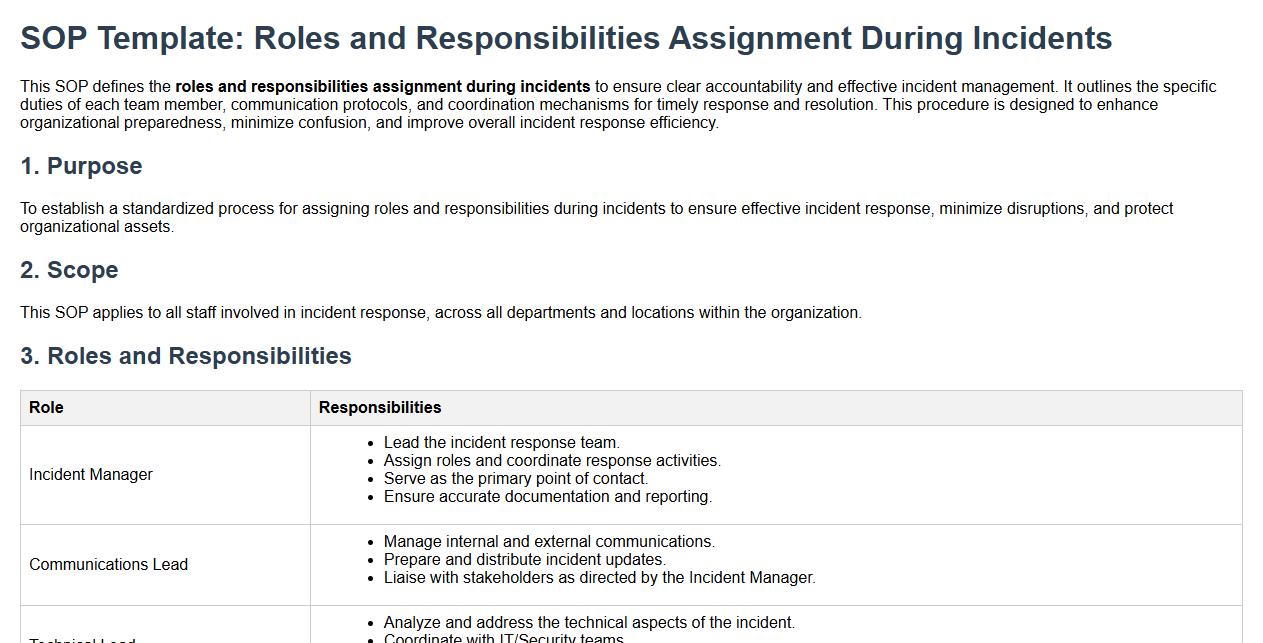Click the Scope section paragraph text

pos(440,313)
